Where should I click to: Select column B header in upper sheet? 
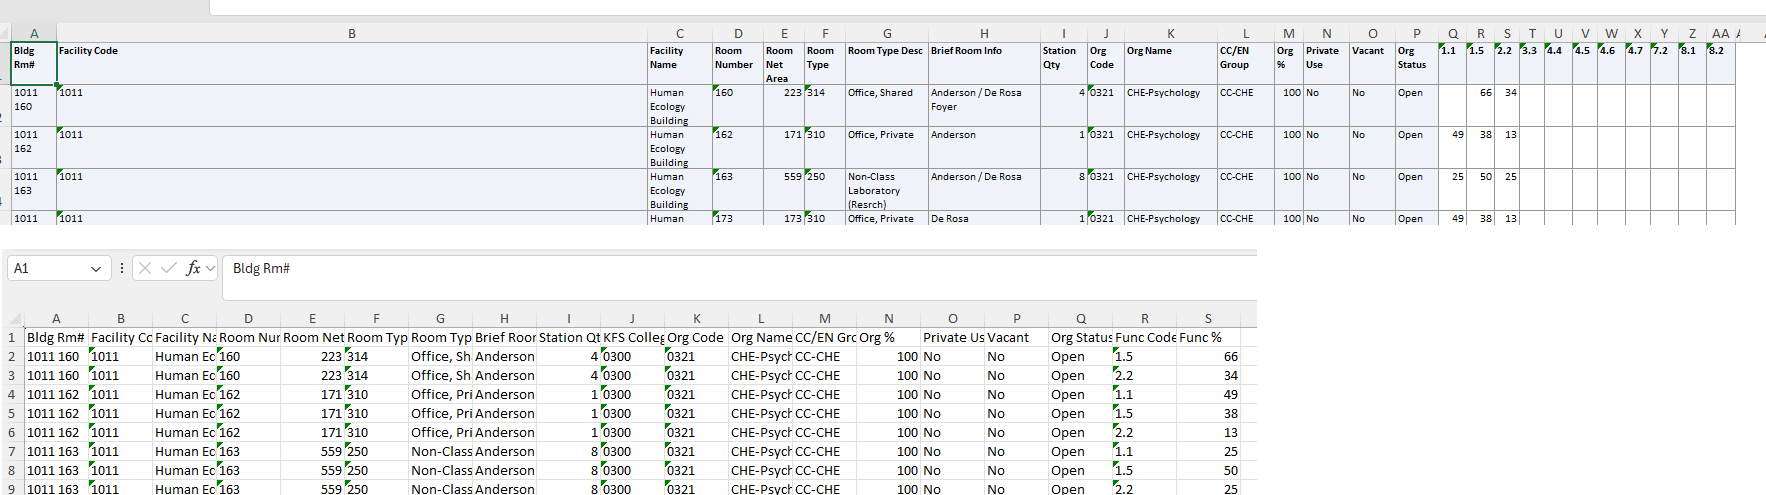point(352,34)
